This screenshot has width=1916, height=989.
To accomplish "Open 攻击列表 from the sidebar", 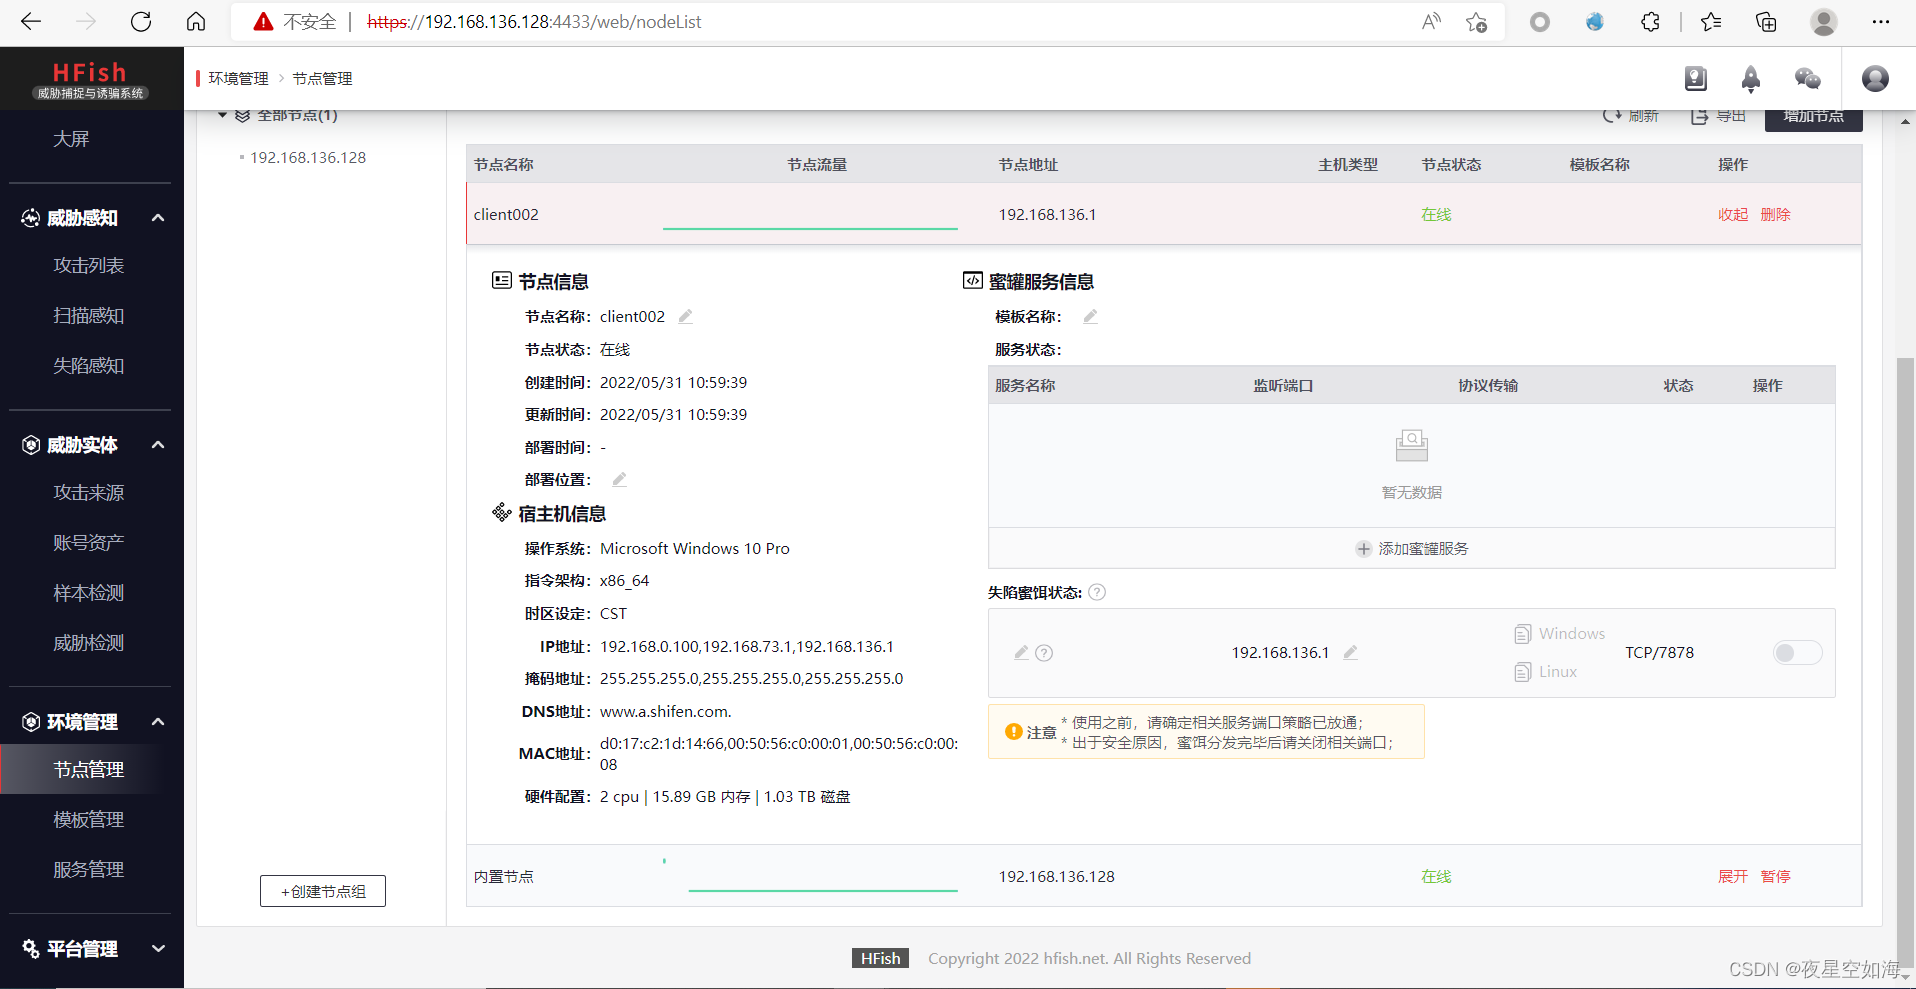I will point(88,264).
